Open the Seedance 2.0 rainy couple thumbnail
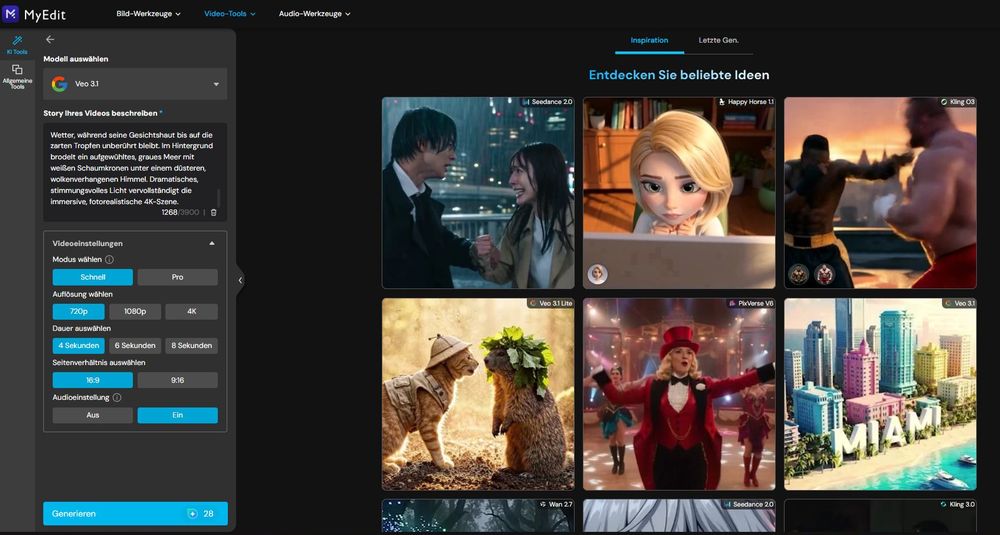The image size is (1000, 535). (x=478, y=193)
